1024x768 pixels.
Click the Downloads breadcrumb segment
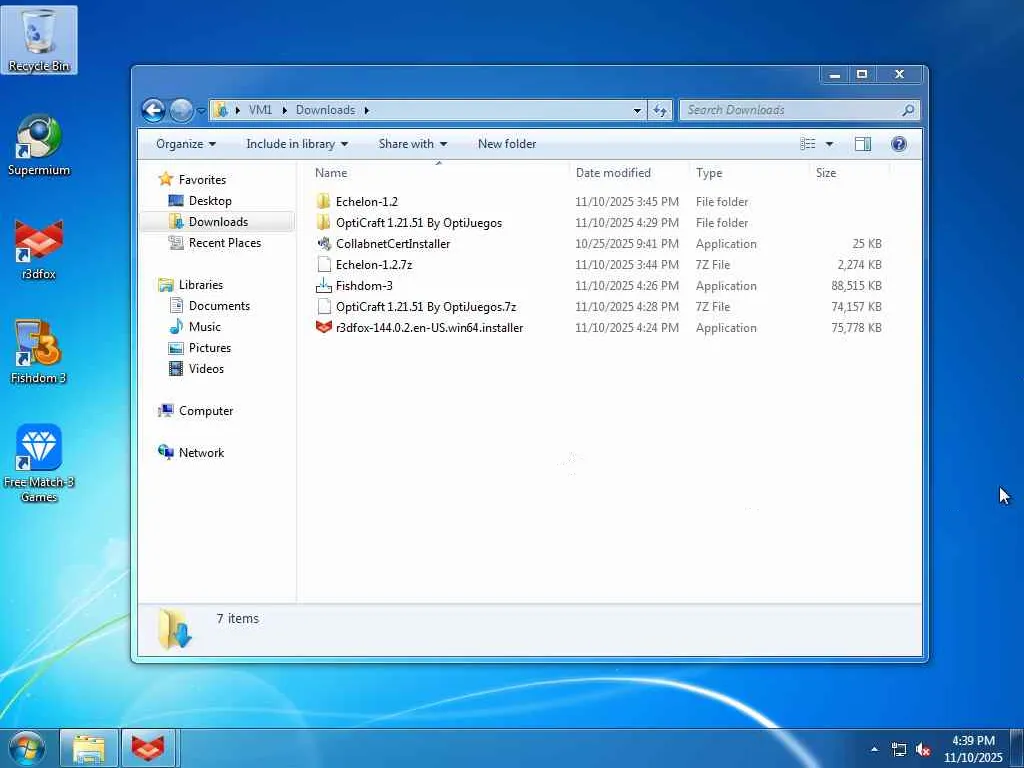click(325, 110)
